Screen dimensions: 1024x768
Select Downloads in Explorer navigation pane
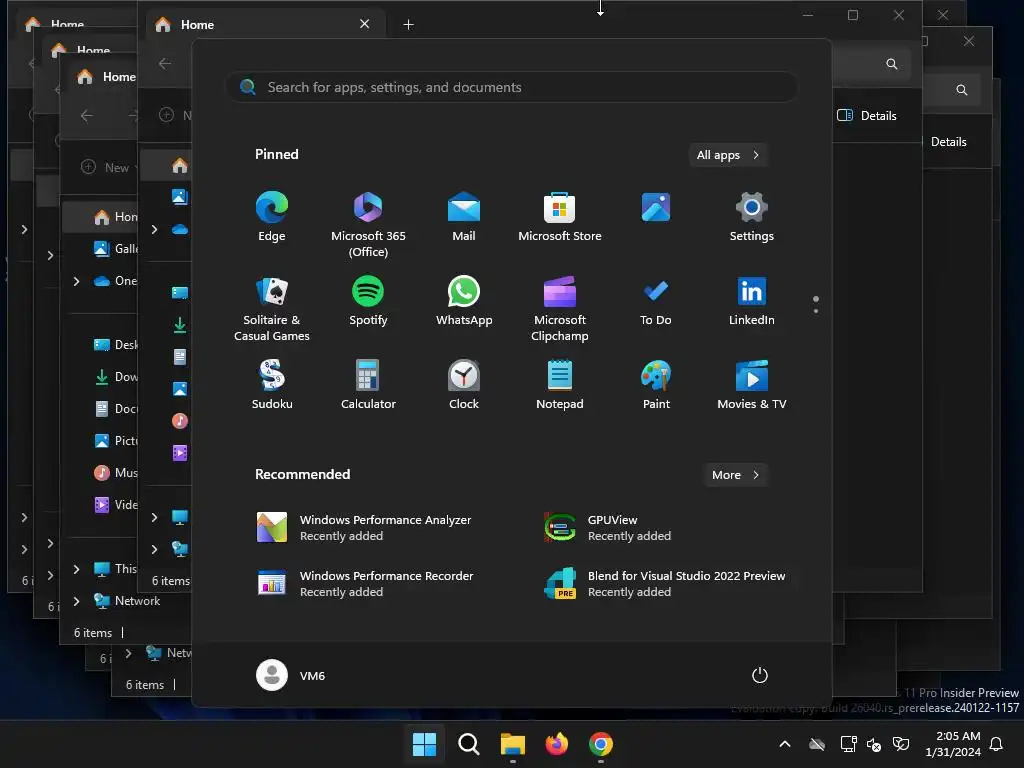(x=115, y=377)
